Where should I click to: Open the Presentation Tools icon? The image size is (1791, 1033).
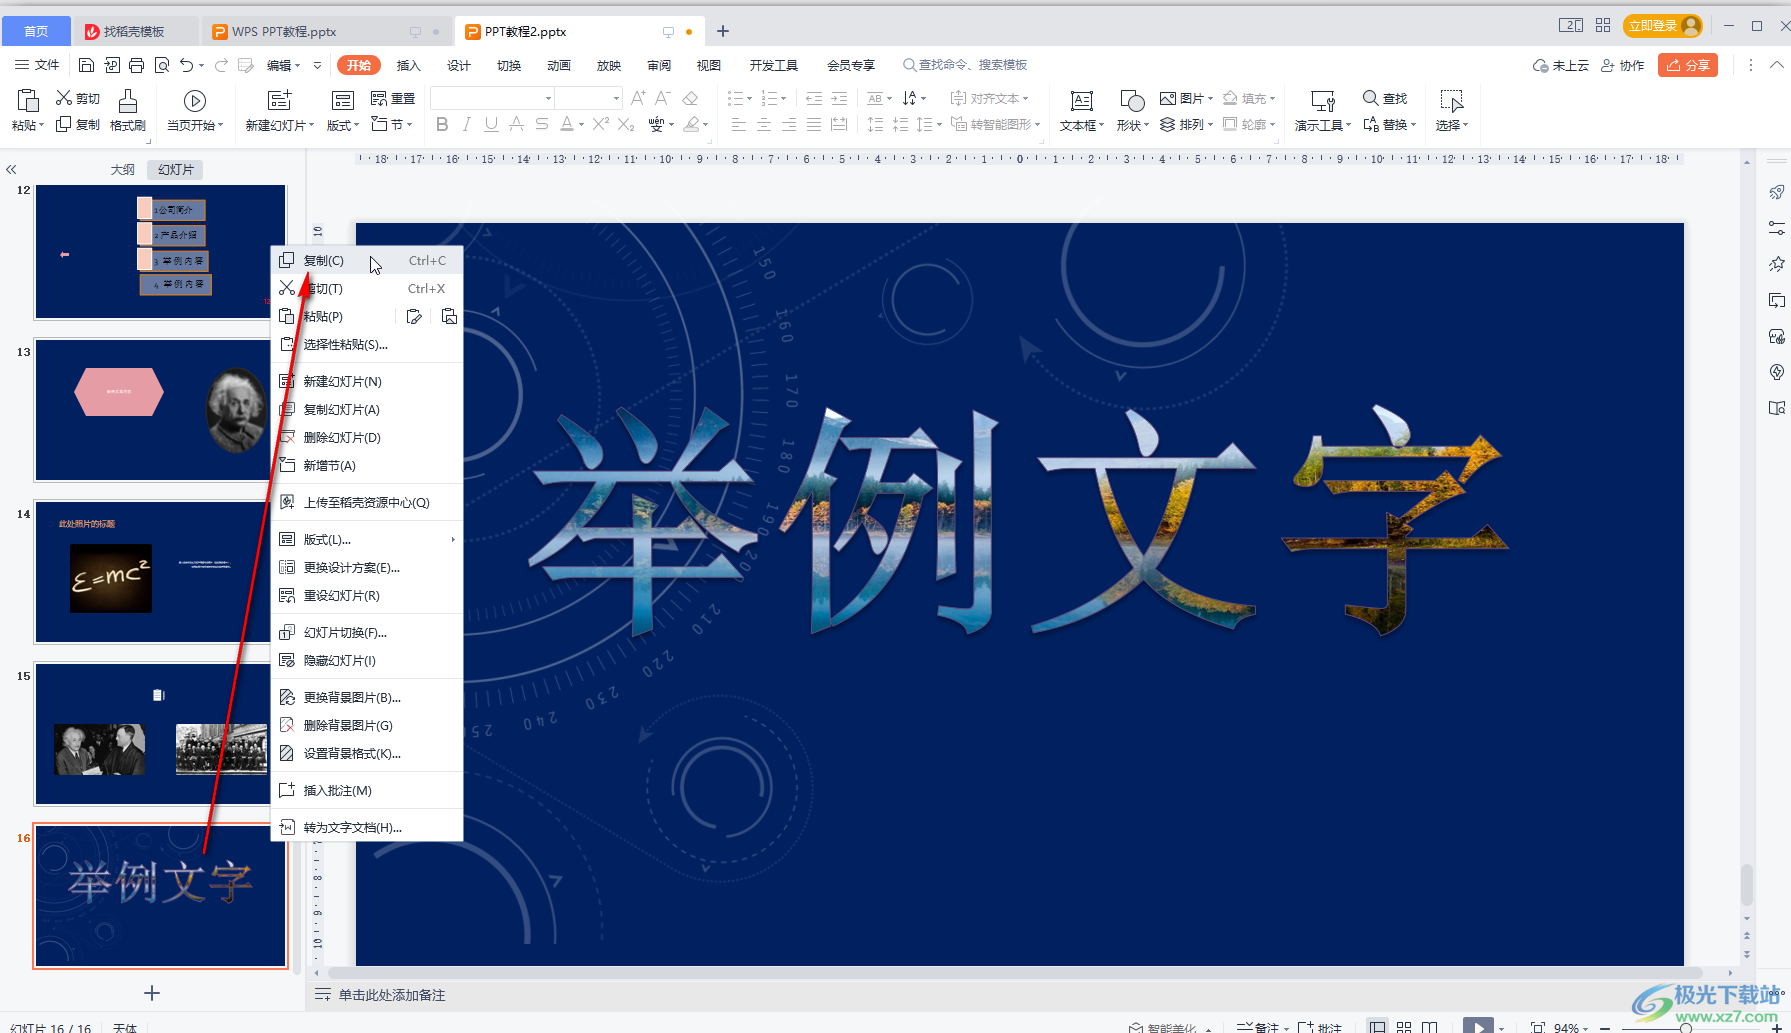(1322, 100)
